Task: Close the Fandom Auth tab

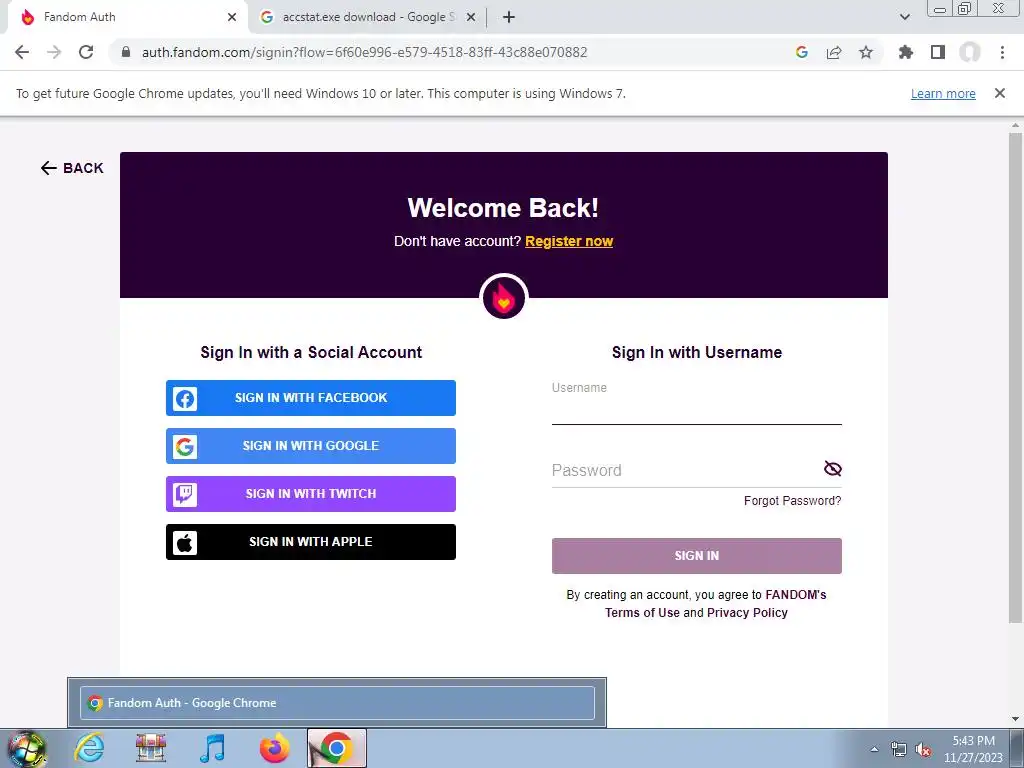Action: [232, 17]
